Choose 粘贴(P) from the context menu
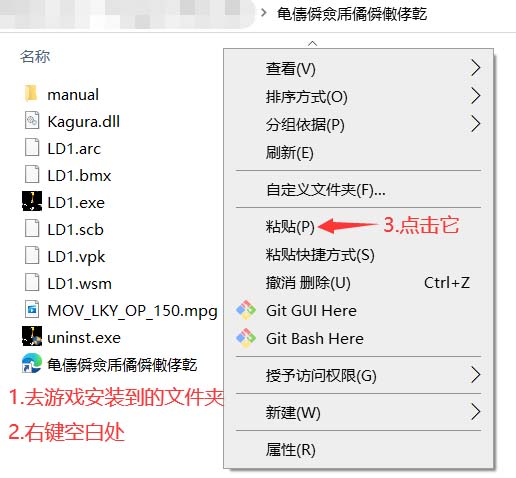Image resolution: width=516 pixels, height=478 pixels. tap(290, 226)
